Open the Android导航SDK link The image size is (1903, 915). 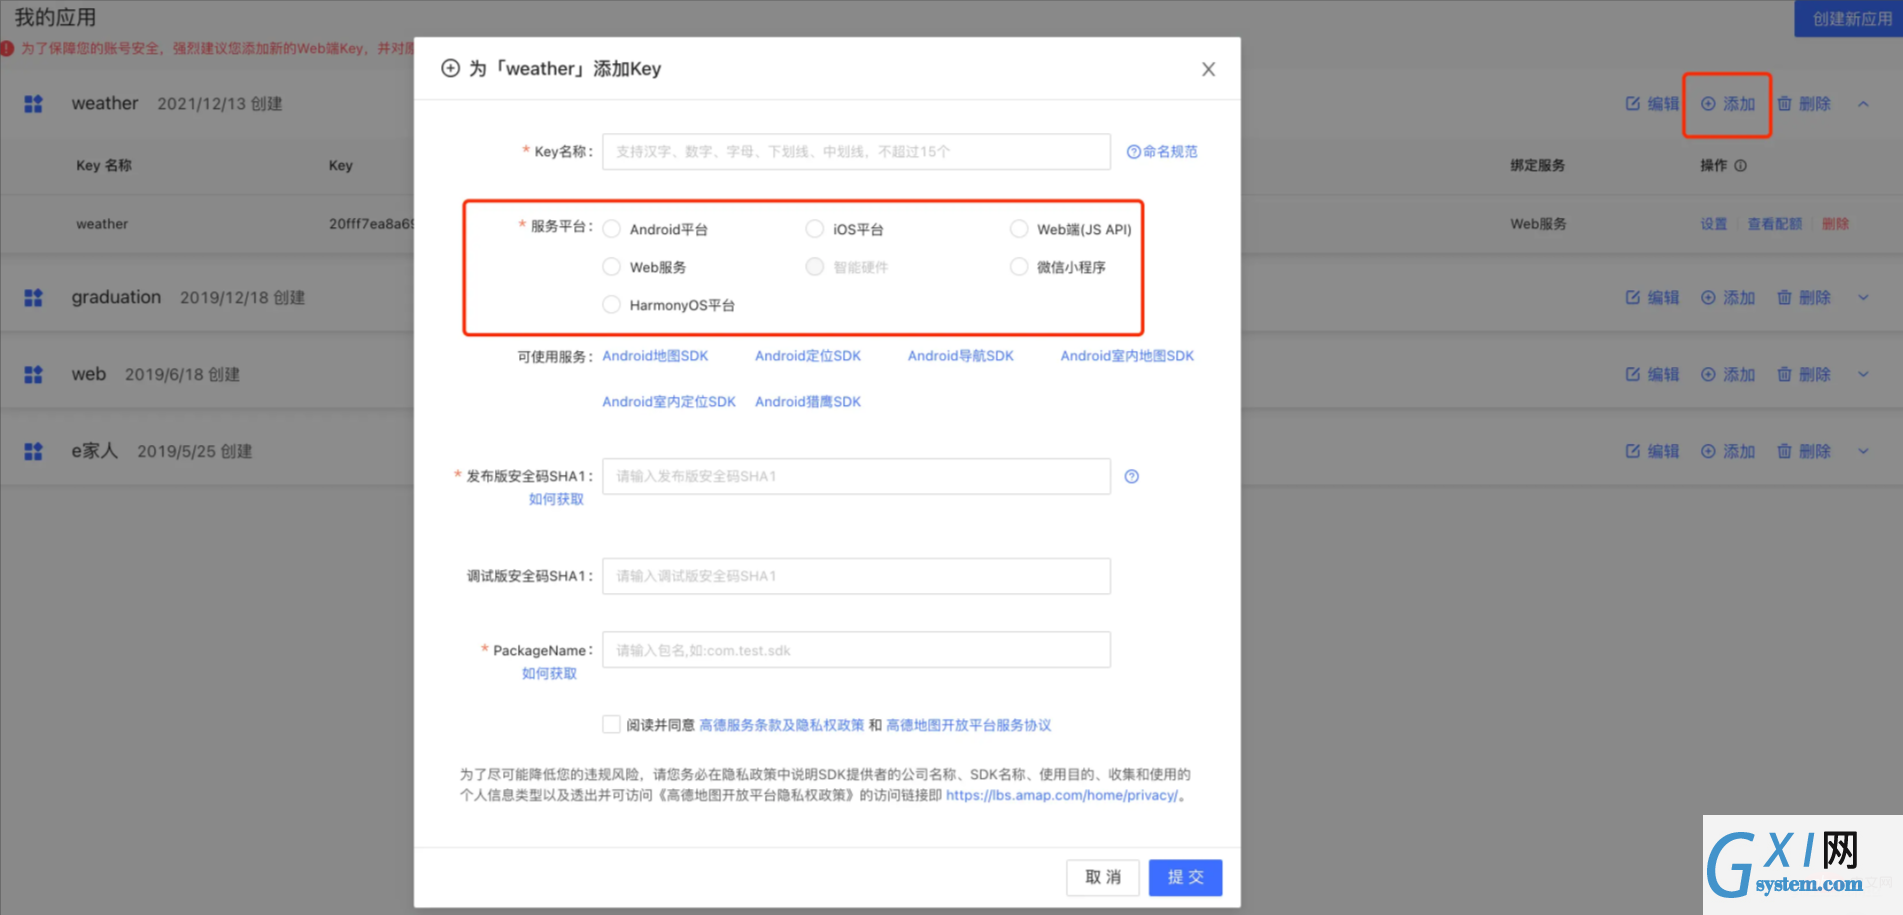coord(961,356)
